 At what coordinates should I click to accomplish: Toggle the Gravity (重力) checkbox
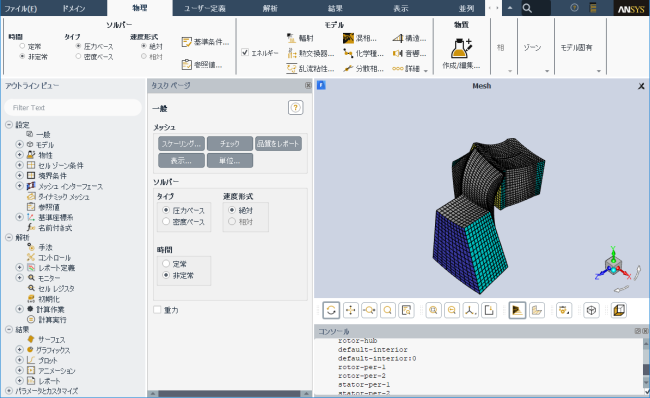[157, 310]
